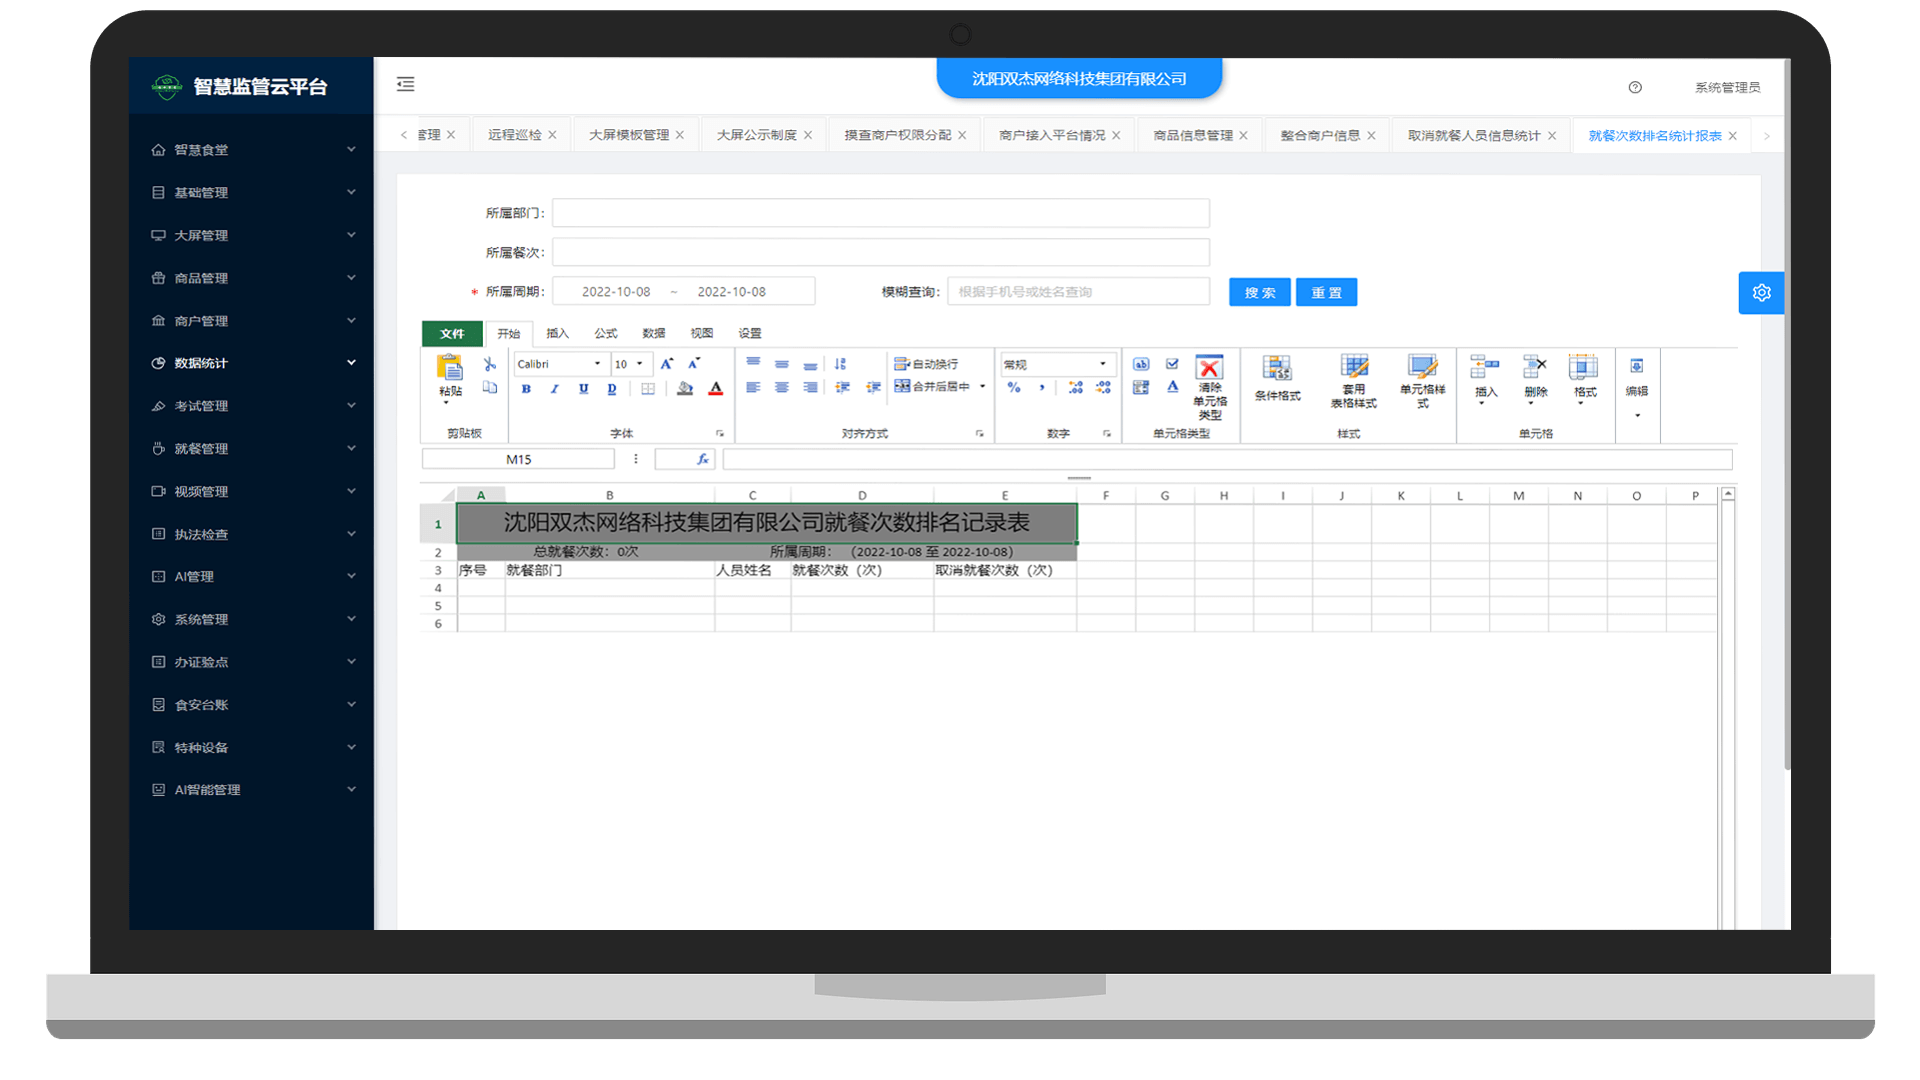
Task: Toggle double underline formatting in ribbon
Action: coord(612,389)
